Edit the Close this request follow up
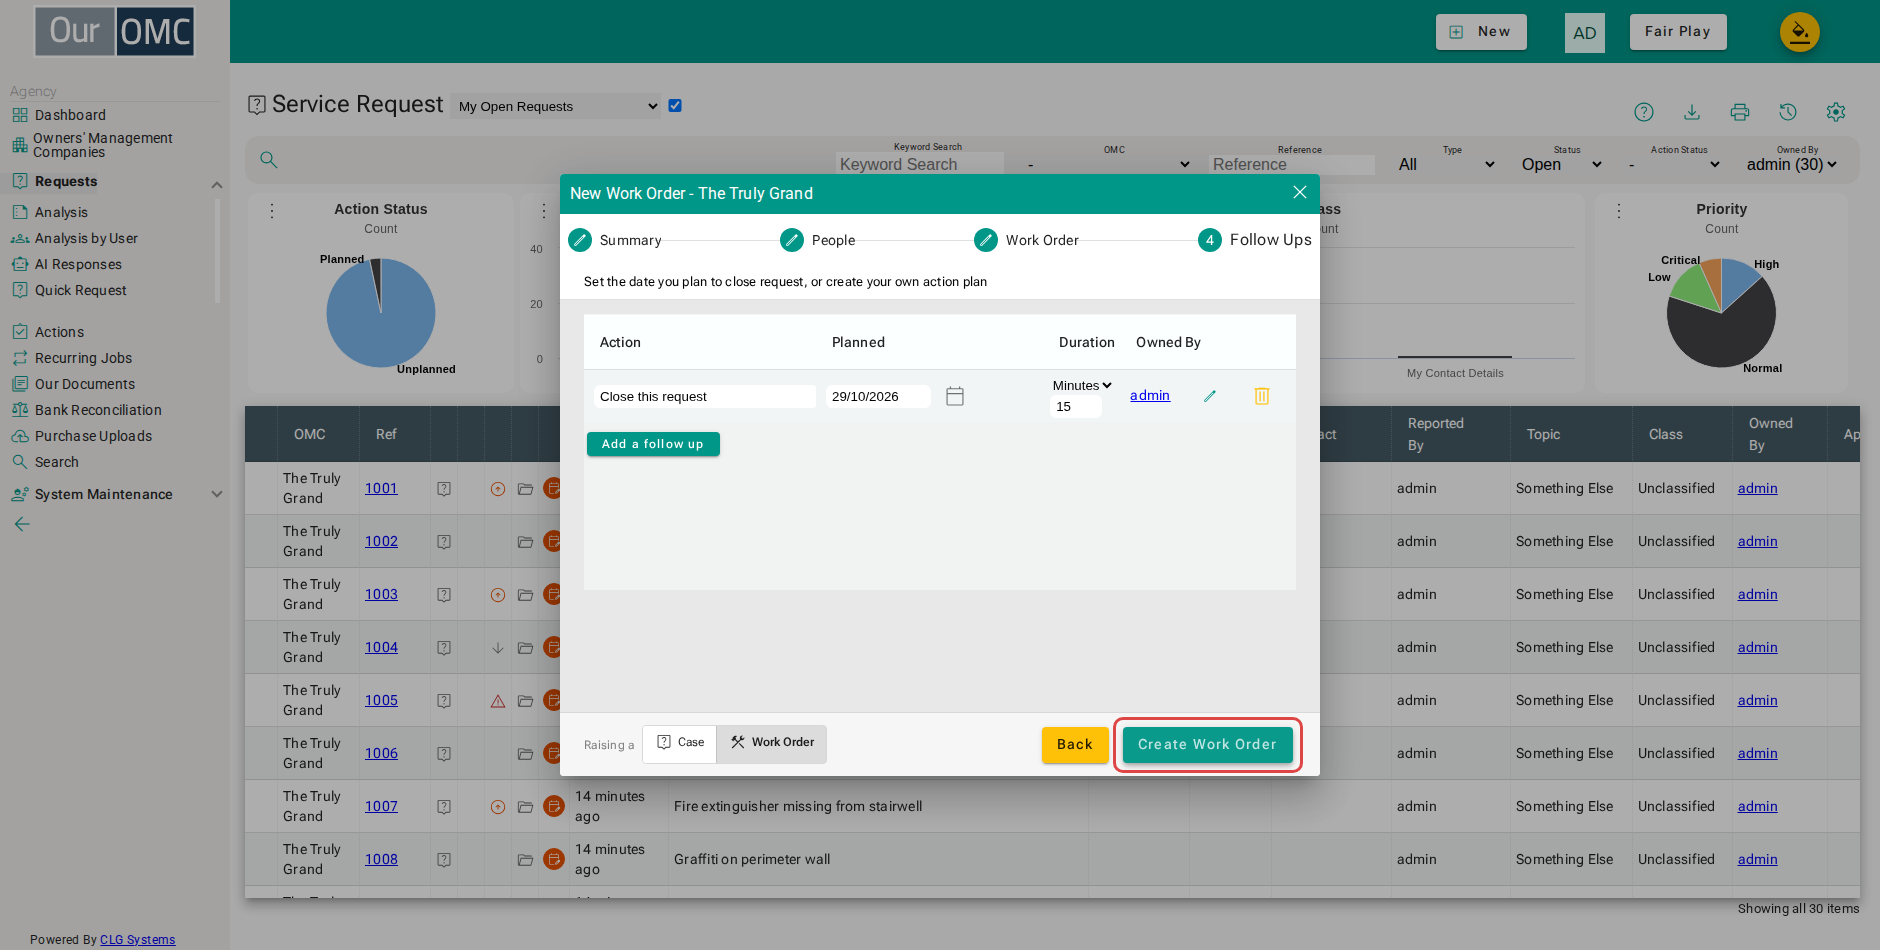 [1210, 396]
